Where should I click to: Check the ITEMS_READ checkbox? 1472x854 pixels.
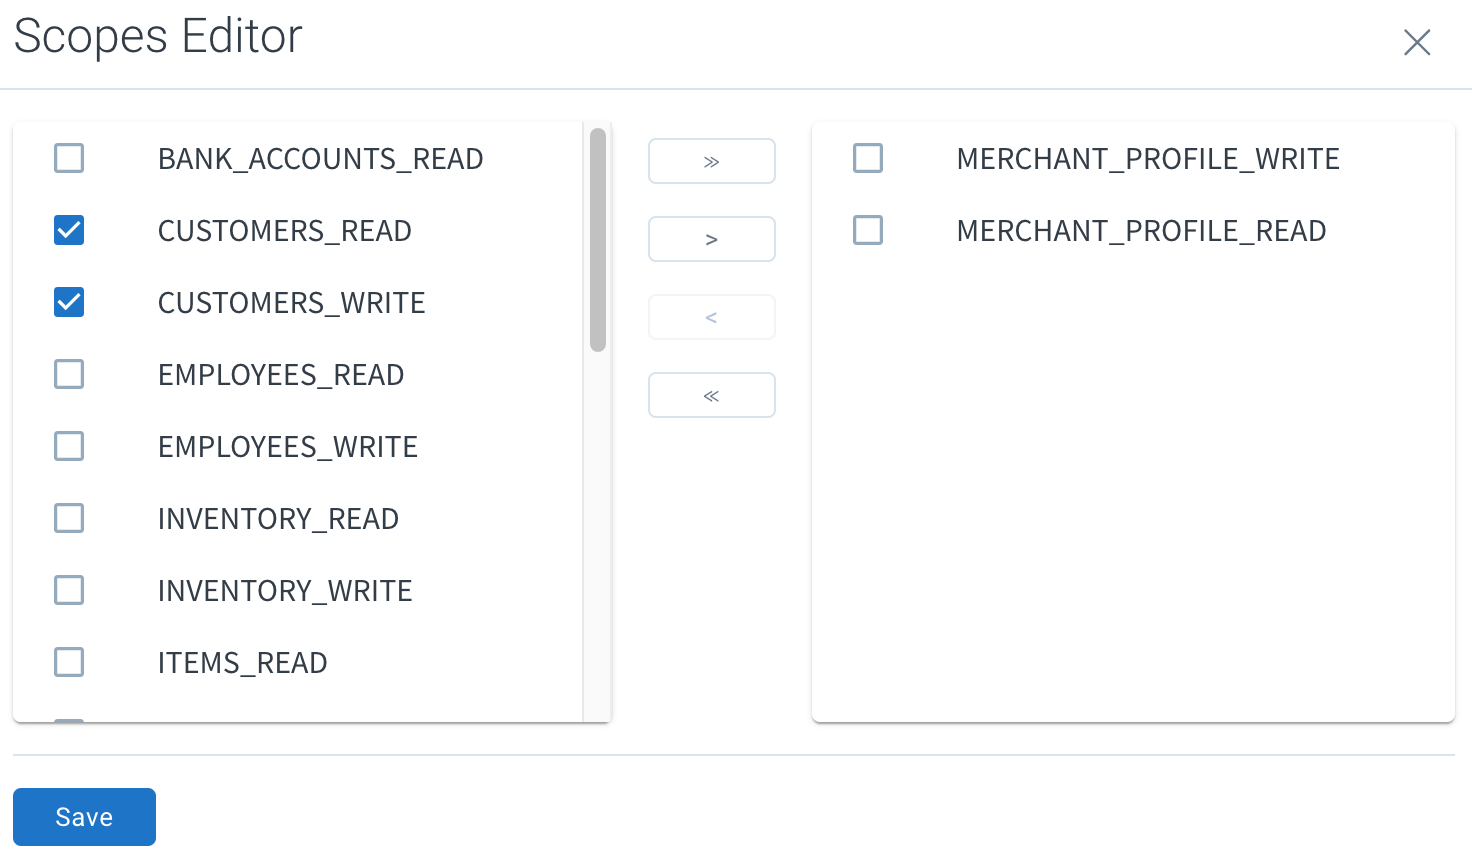click(69, 662)
